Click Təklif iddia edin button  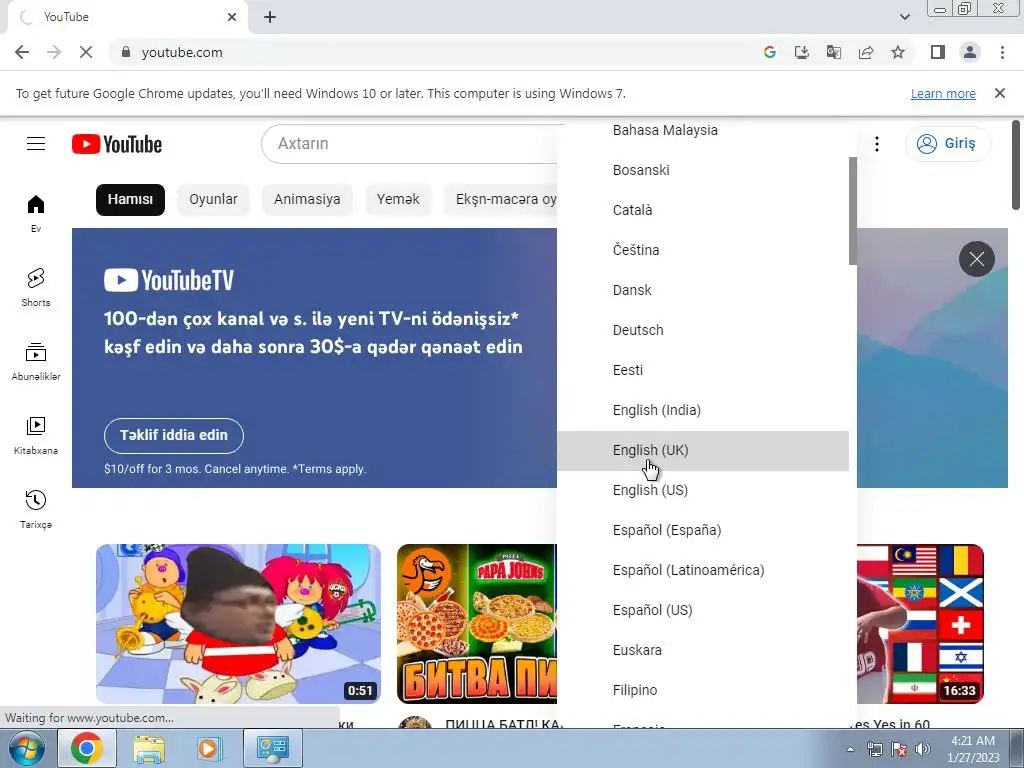(174, 436)
